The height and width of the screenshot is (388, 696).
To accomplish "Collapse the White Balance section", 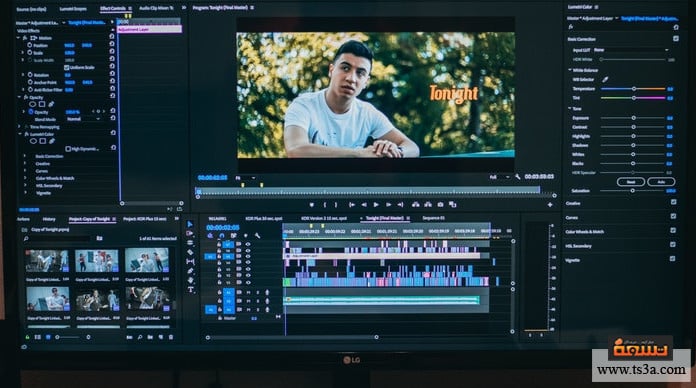I will coord(570,70).
